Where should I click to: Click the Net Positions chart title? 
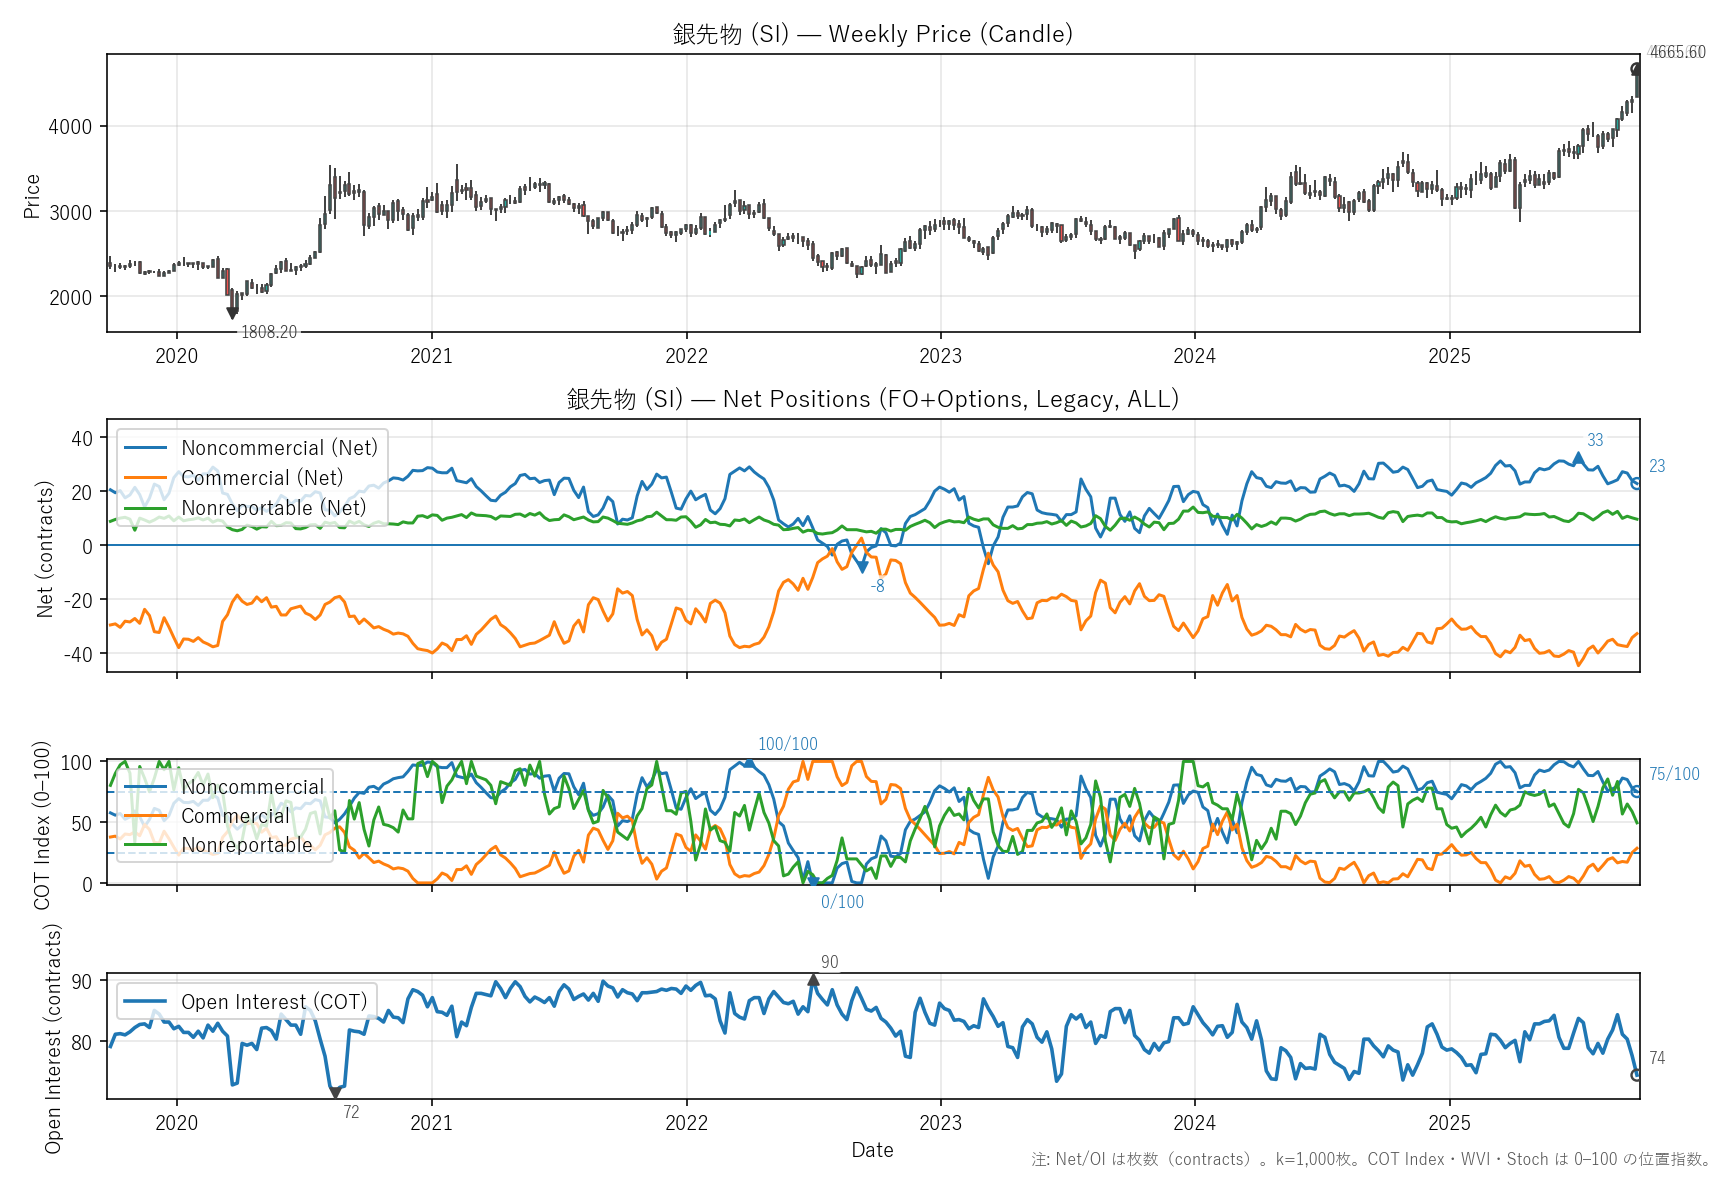[x=872, y=399]
